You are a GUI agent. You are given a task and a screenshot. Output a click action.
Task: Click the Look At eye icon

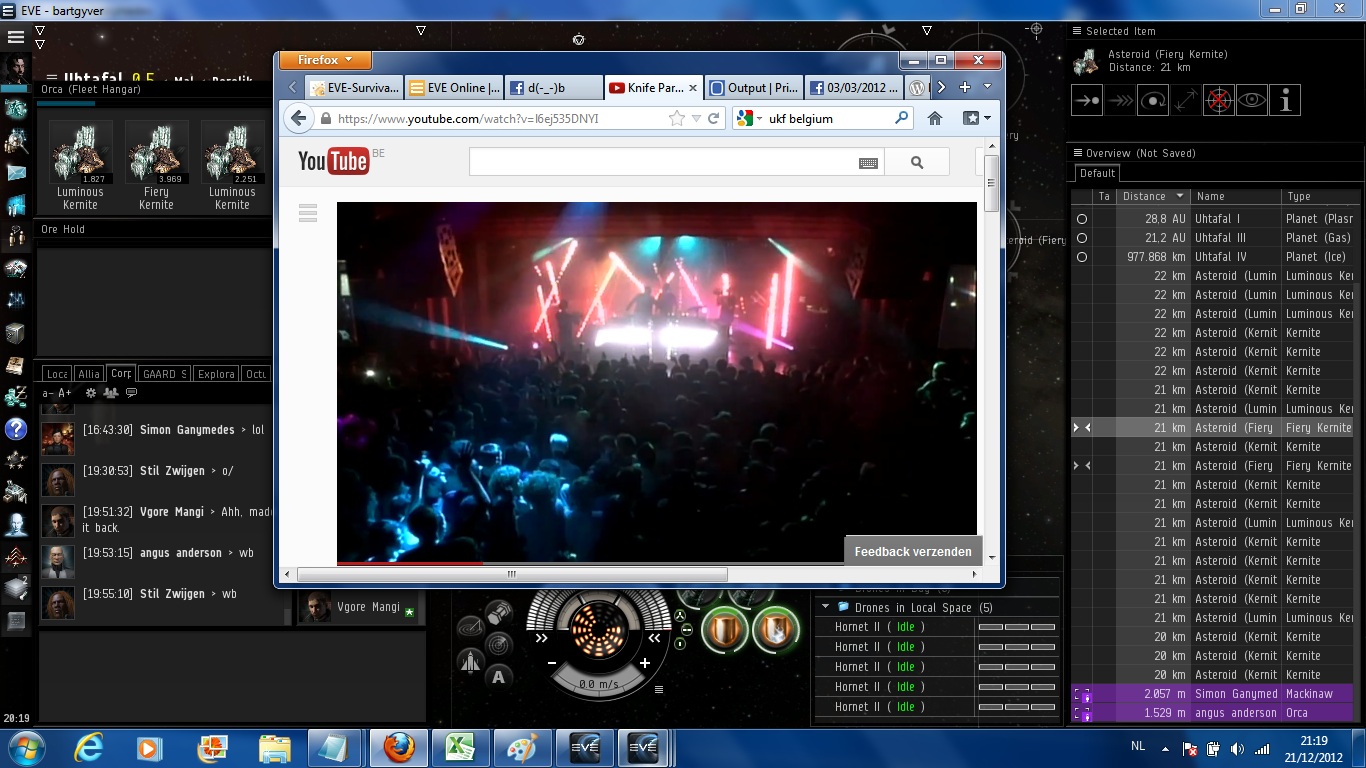[x=1252, y=101]
